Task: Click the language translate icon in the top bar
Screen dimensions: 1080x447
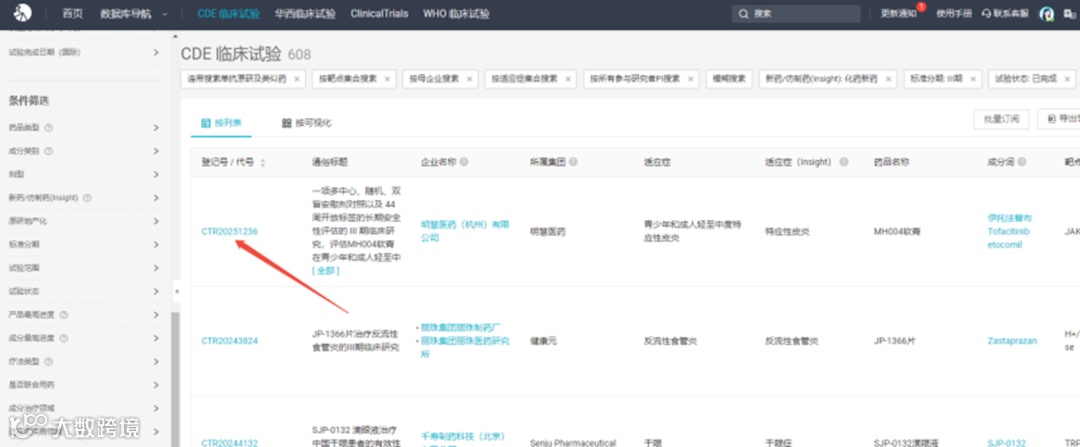Action: [1068, 14]
